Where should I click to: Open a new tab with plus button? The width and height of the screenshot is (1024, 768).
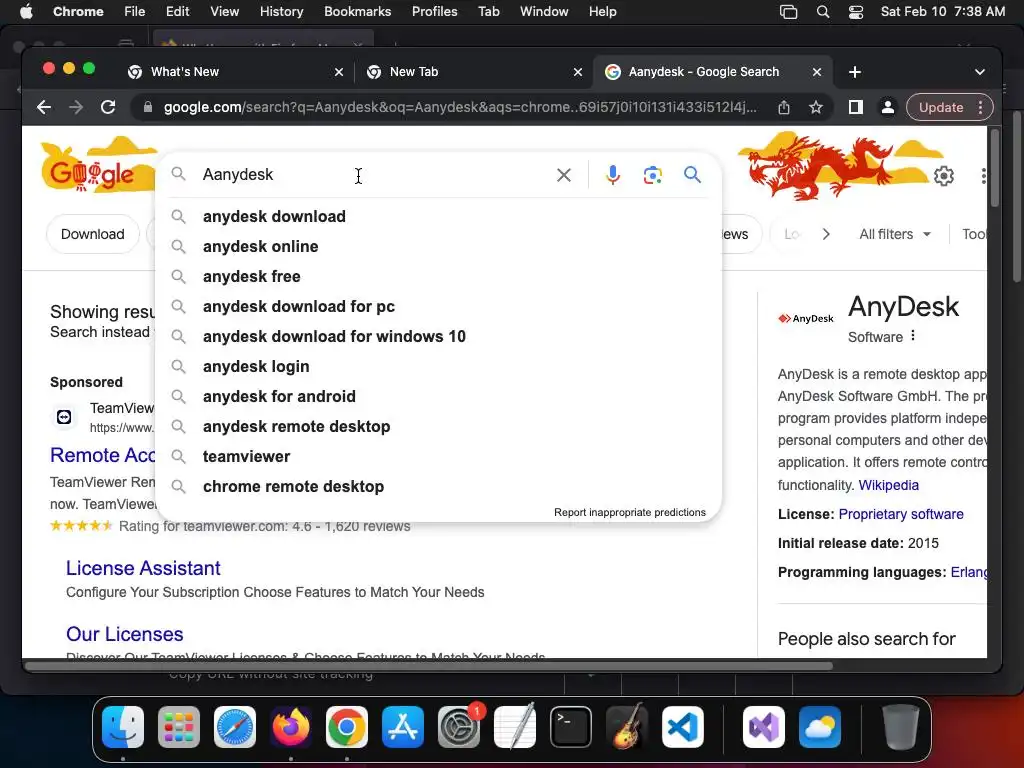854,72
